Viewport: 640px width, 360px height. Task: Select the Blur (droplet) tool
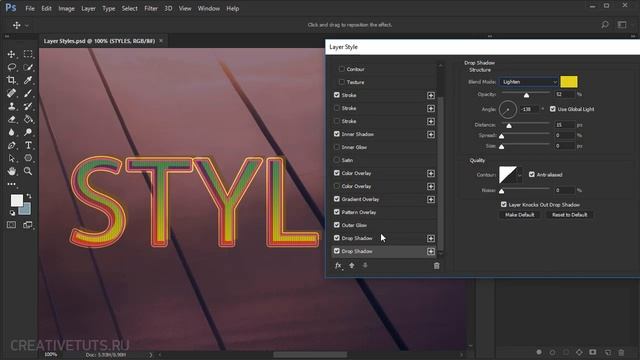pyautogui.click(x=11, y=132)
